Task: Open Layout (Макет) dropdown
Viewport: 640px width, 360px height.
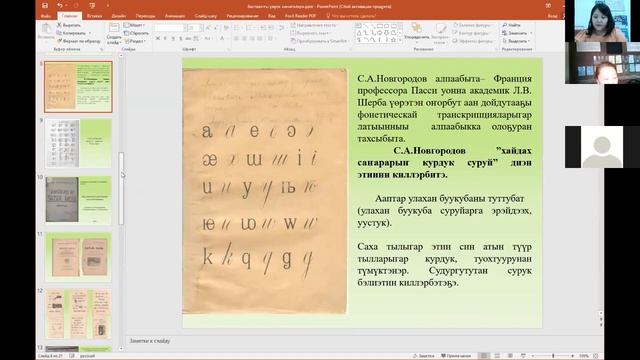Action: (135, 25)
